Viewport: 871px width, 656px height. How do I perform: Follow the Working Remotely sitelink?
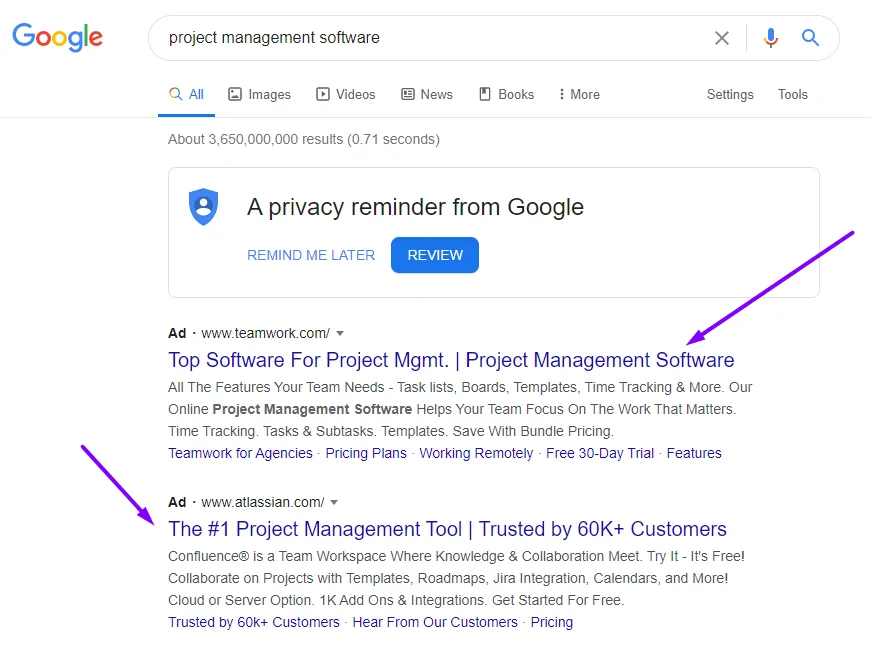click(x=476, y=453)
